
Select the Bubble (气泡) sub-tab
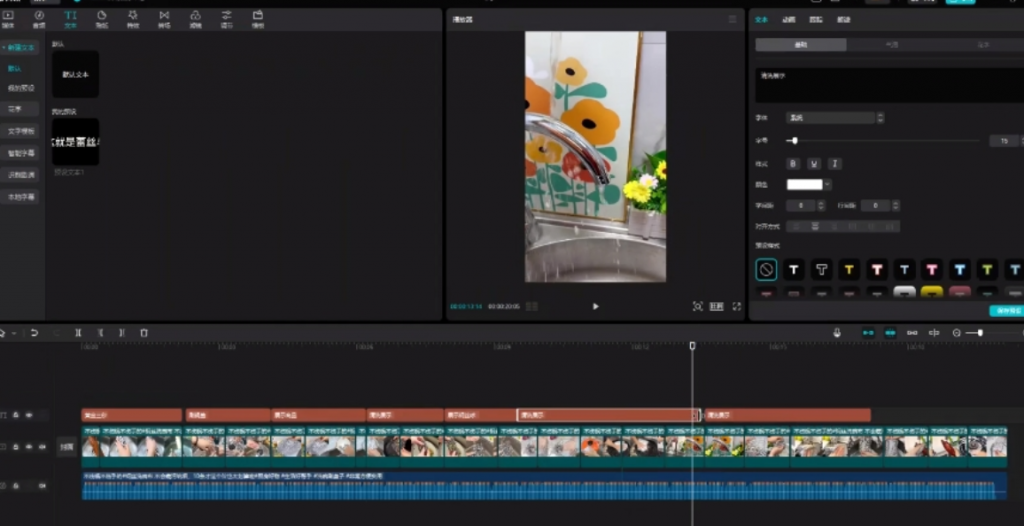891,45
